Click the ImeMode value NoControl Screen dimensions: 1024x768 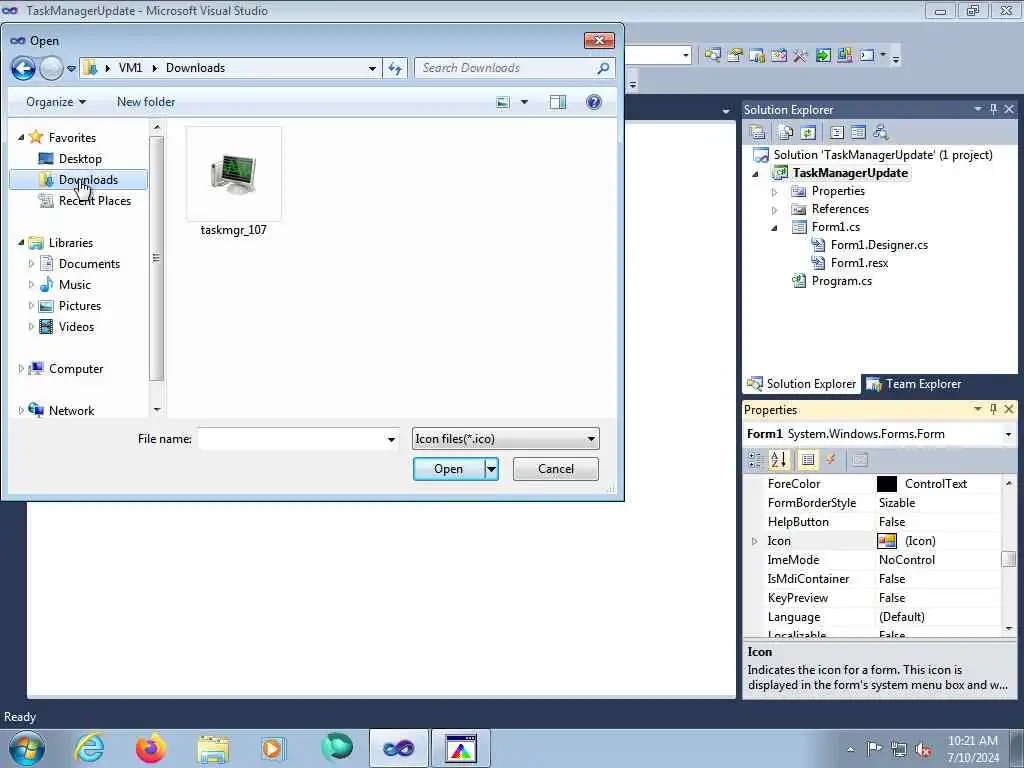click(906, 560)
